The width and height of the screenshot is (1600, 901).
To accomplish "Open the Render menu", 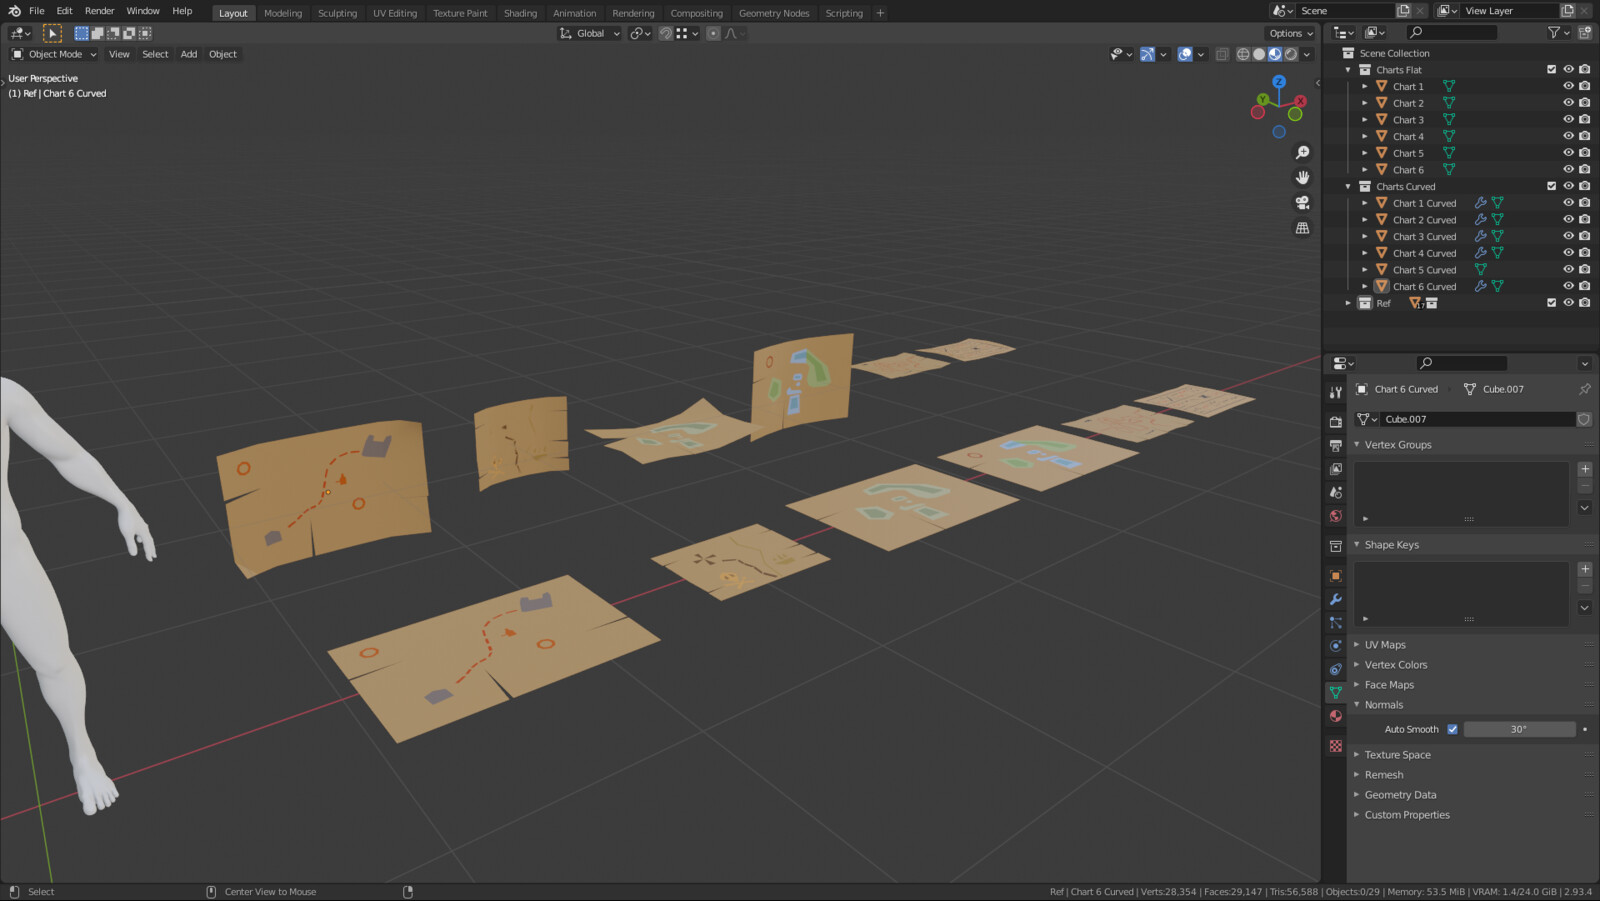I will (99, 11).
